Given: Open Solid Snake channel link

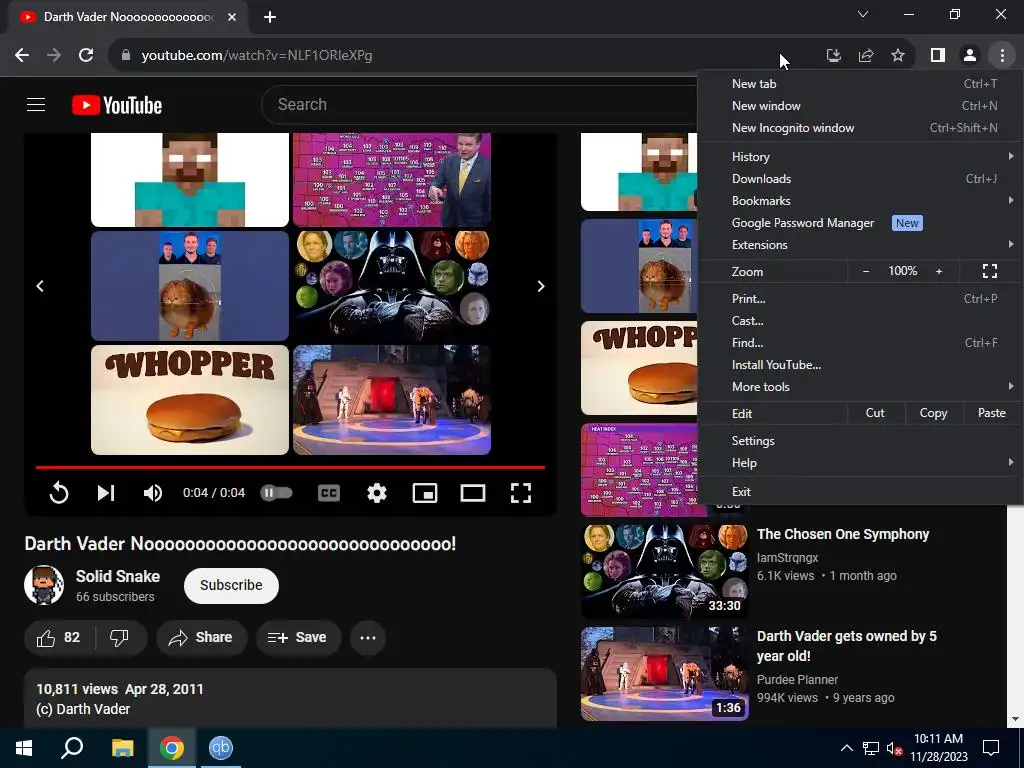Looking at the screenshot, I should coord(118,576).
